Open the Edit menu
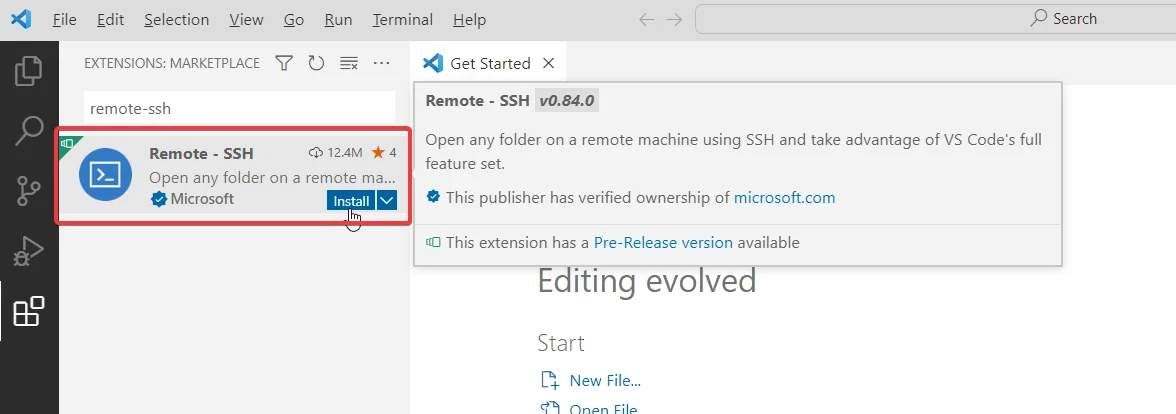This screenshot has height=414, width=1176. 110,20
